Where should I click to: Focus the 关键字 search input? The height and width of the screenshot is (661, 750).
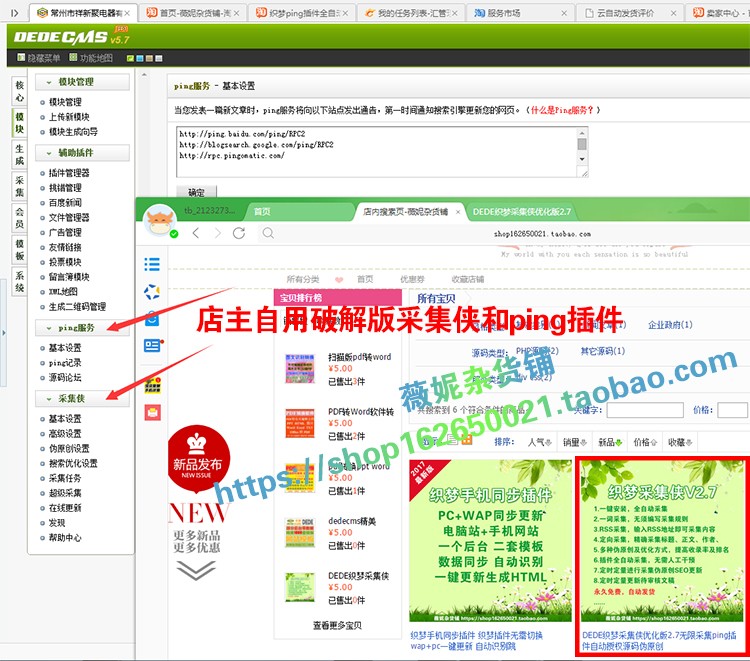(645, 410)
